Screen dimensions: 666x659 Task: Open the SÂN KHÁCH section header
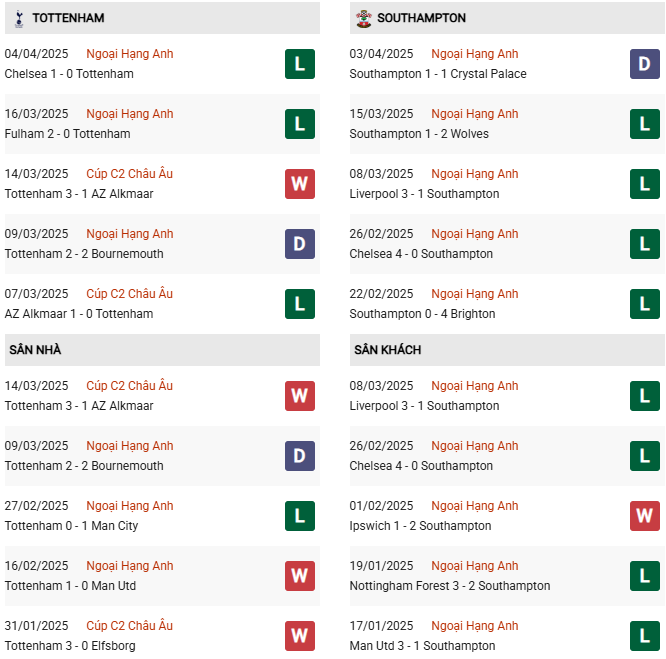click(x=387, y=350)
